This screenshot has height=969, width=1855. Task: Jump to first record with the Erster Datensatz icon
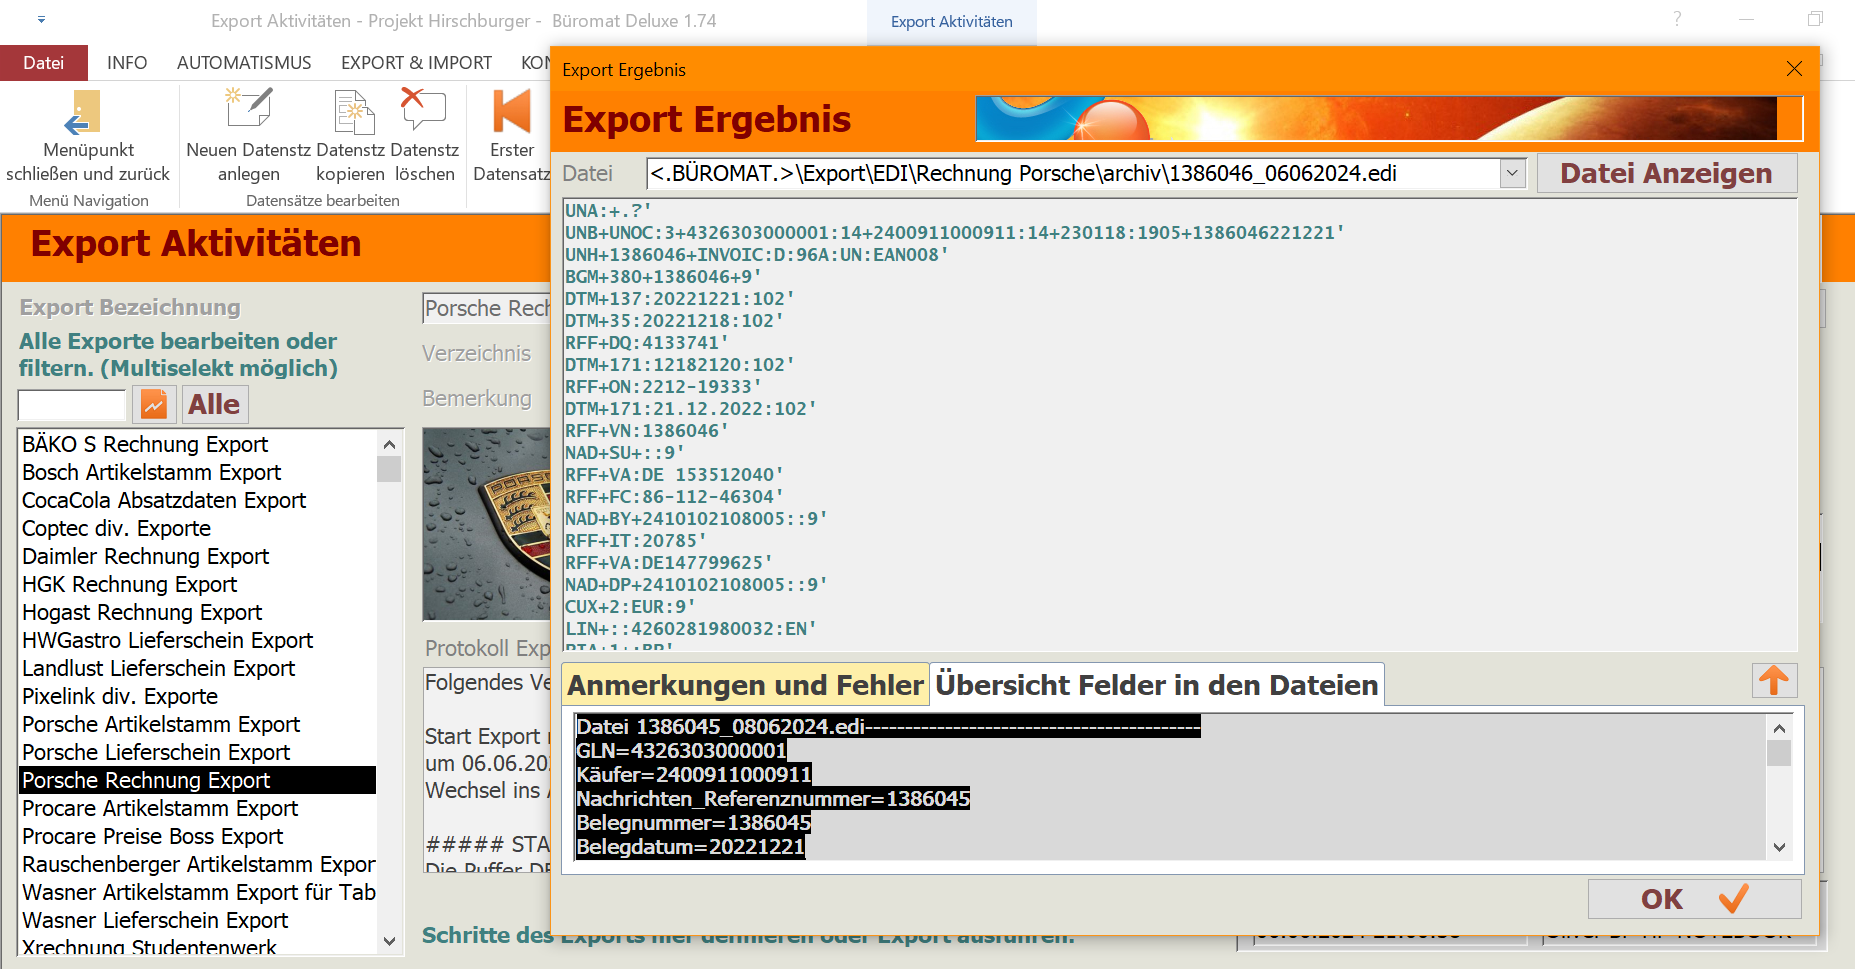pos(512,112)
